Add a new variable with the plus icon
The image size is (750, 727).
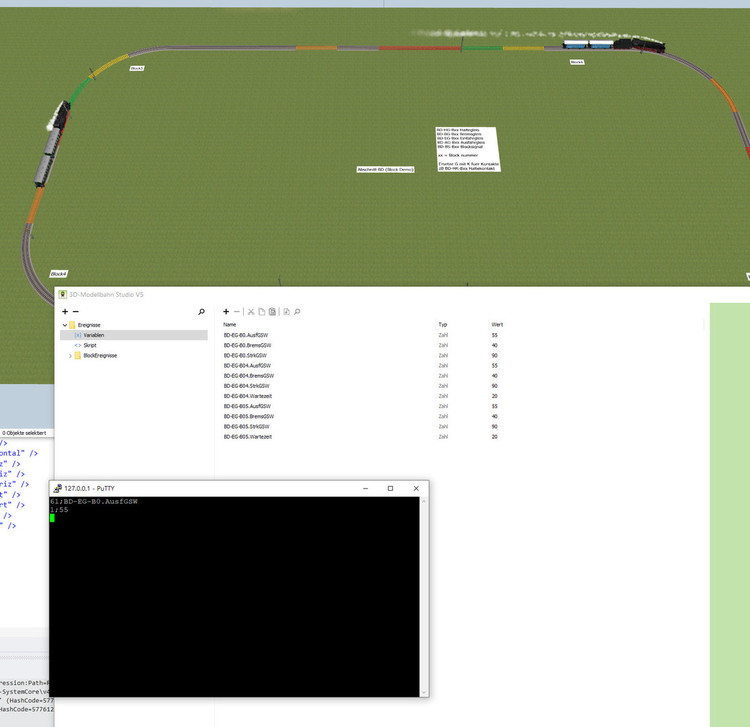tap(226, 311)
